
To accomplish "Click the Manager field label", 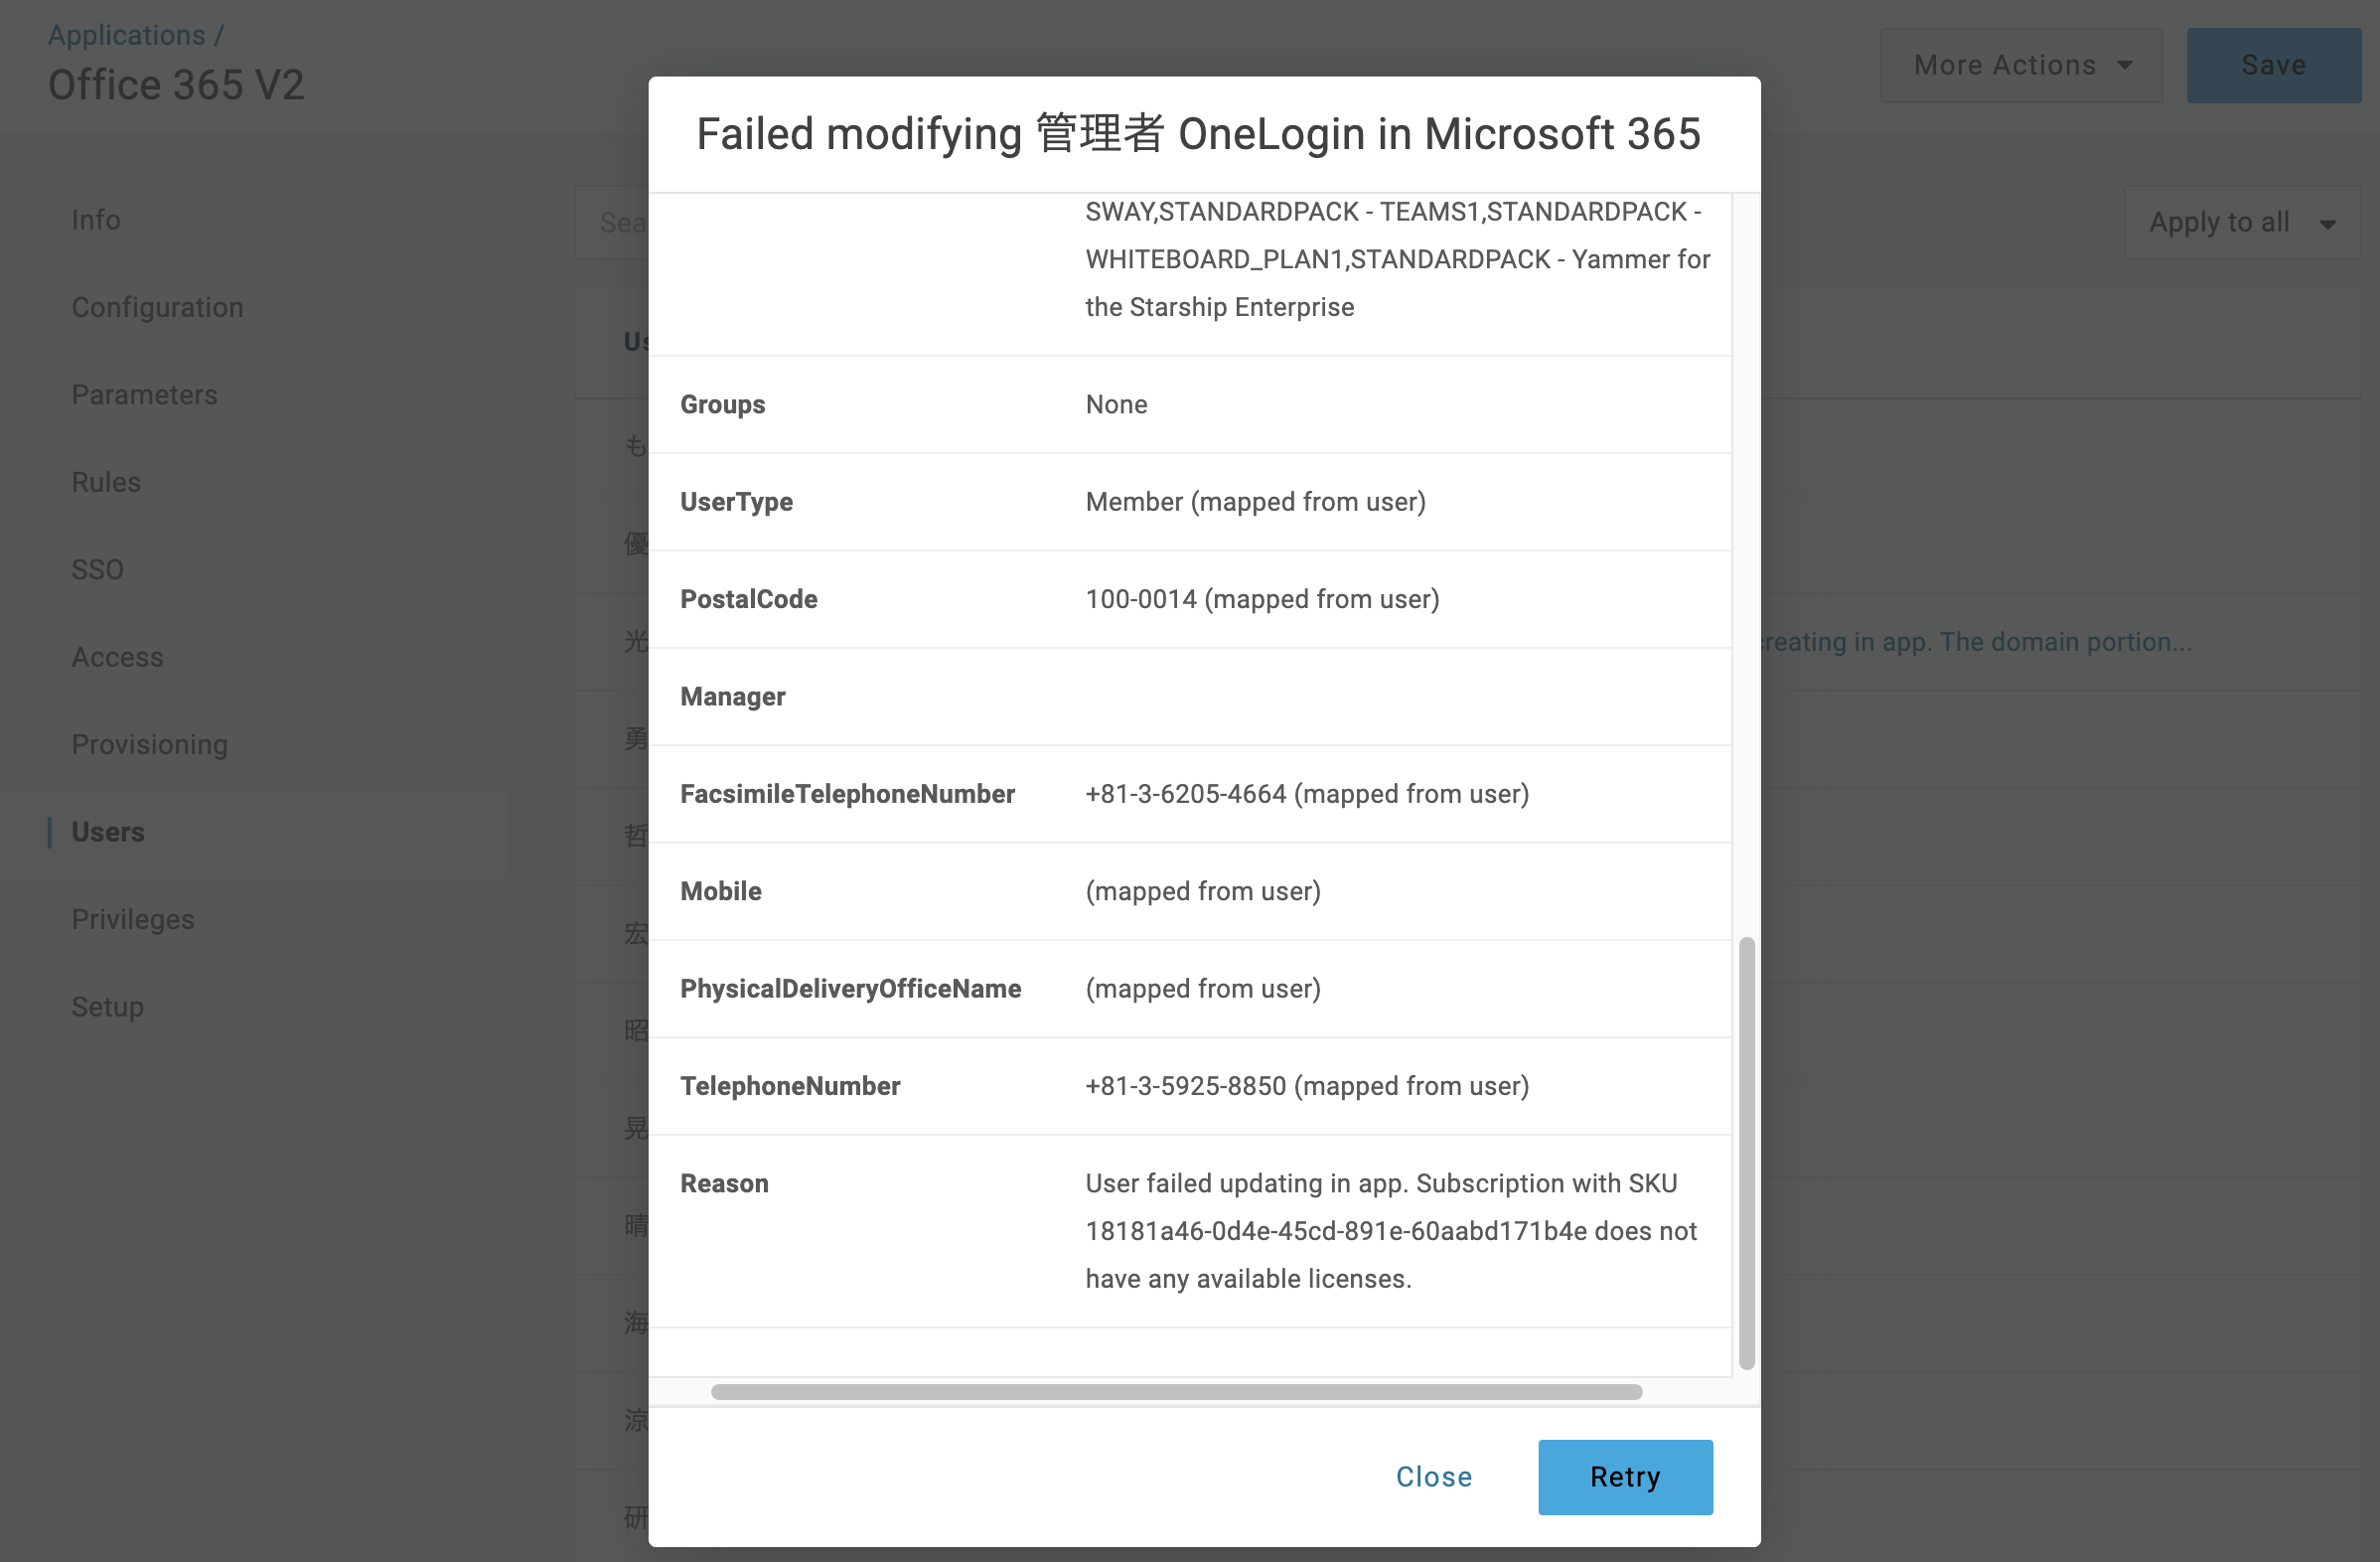I will 732,696.
